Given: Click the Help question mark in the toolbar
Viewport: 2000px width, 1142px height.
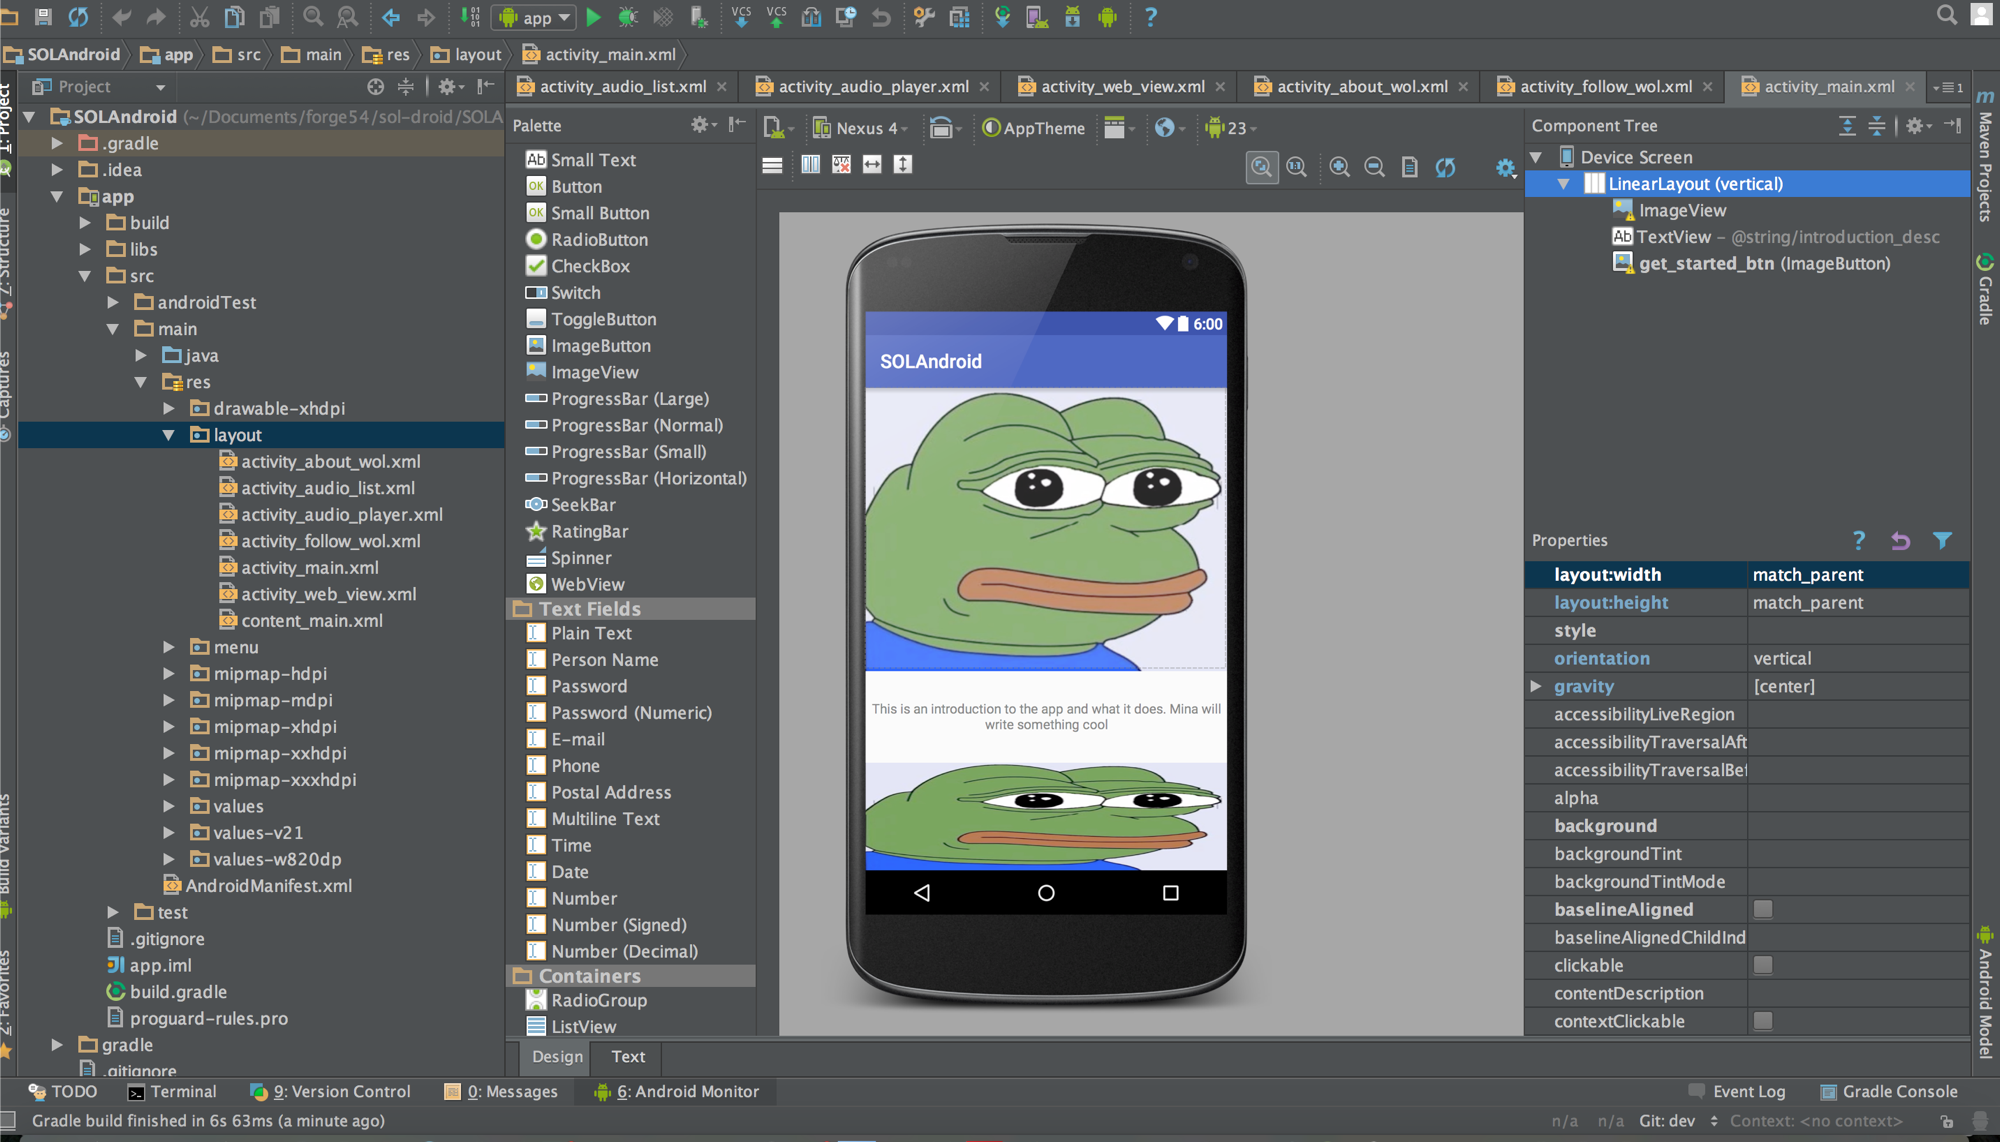Looking at the screenshot, I should point(1150,17).
